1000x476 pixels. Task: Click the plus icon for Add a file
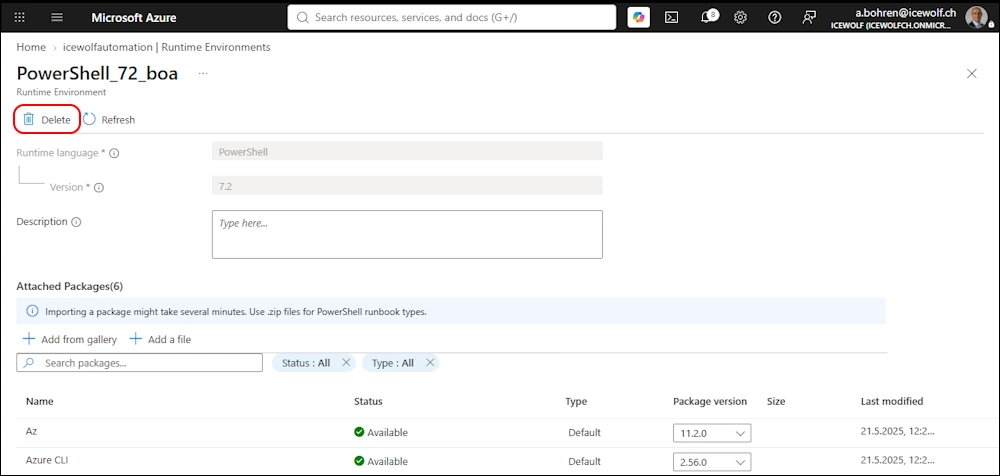point(135,339)
